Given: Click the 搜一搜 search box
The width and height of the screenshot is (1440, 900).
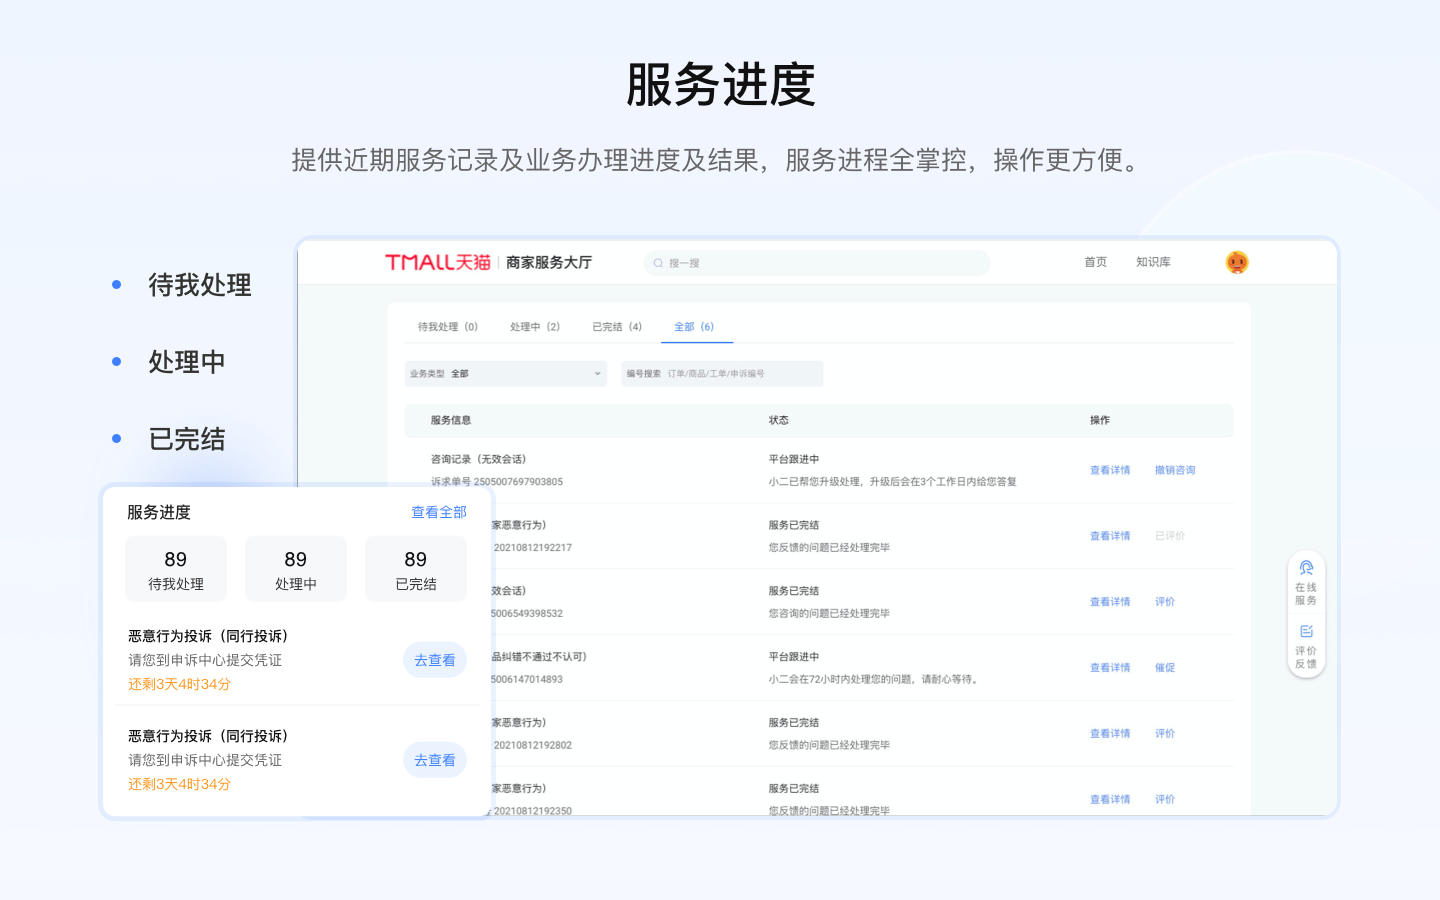Looking at the screenshot, I should point(820,263).
